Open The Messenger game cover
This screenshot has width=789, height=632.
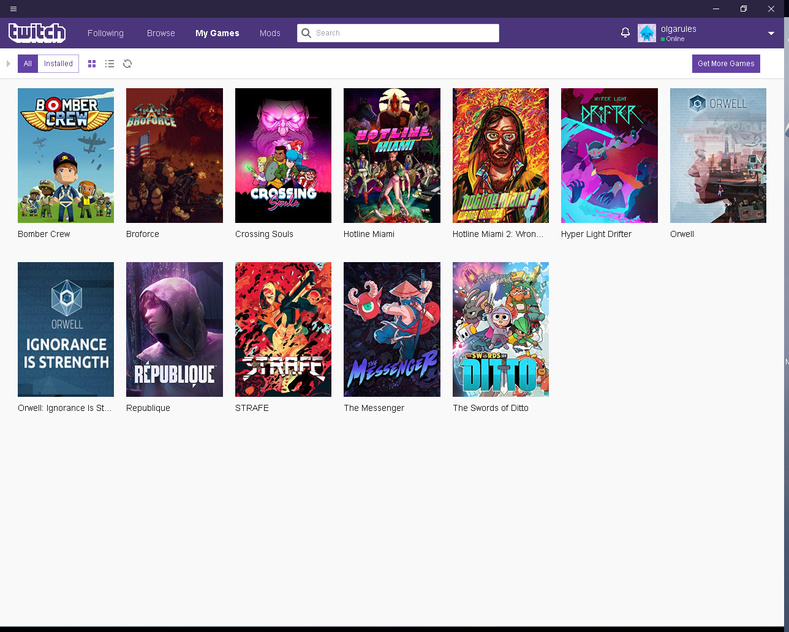392,329
